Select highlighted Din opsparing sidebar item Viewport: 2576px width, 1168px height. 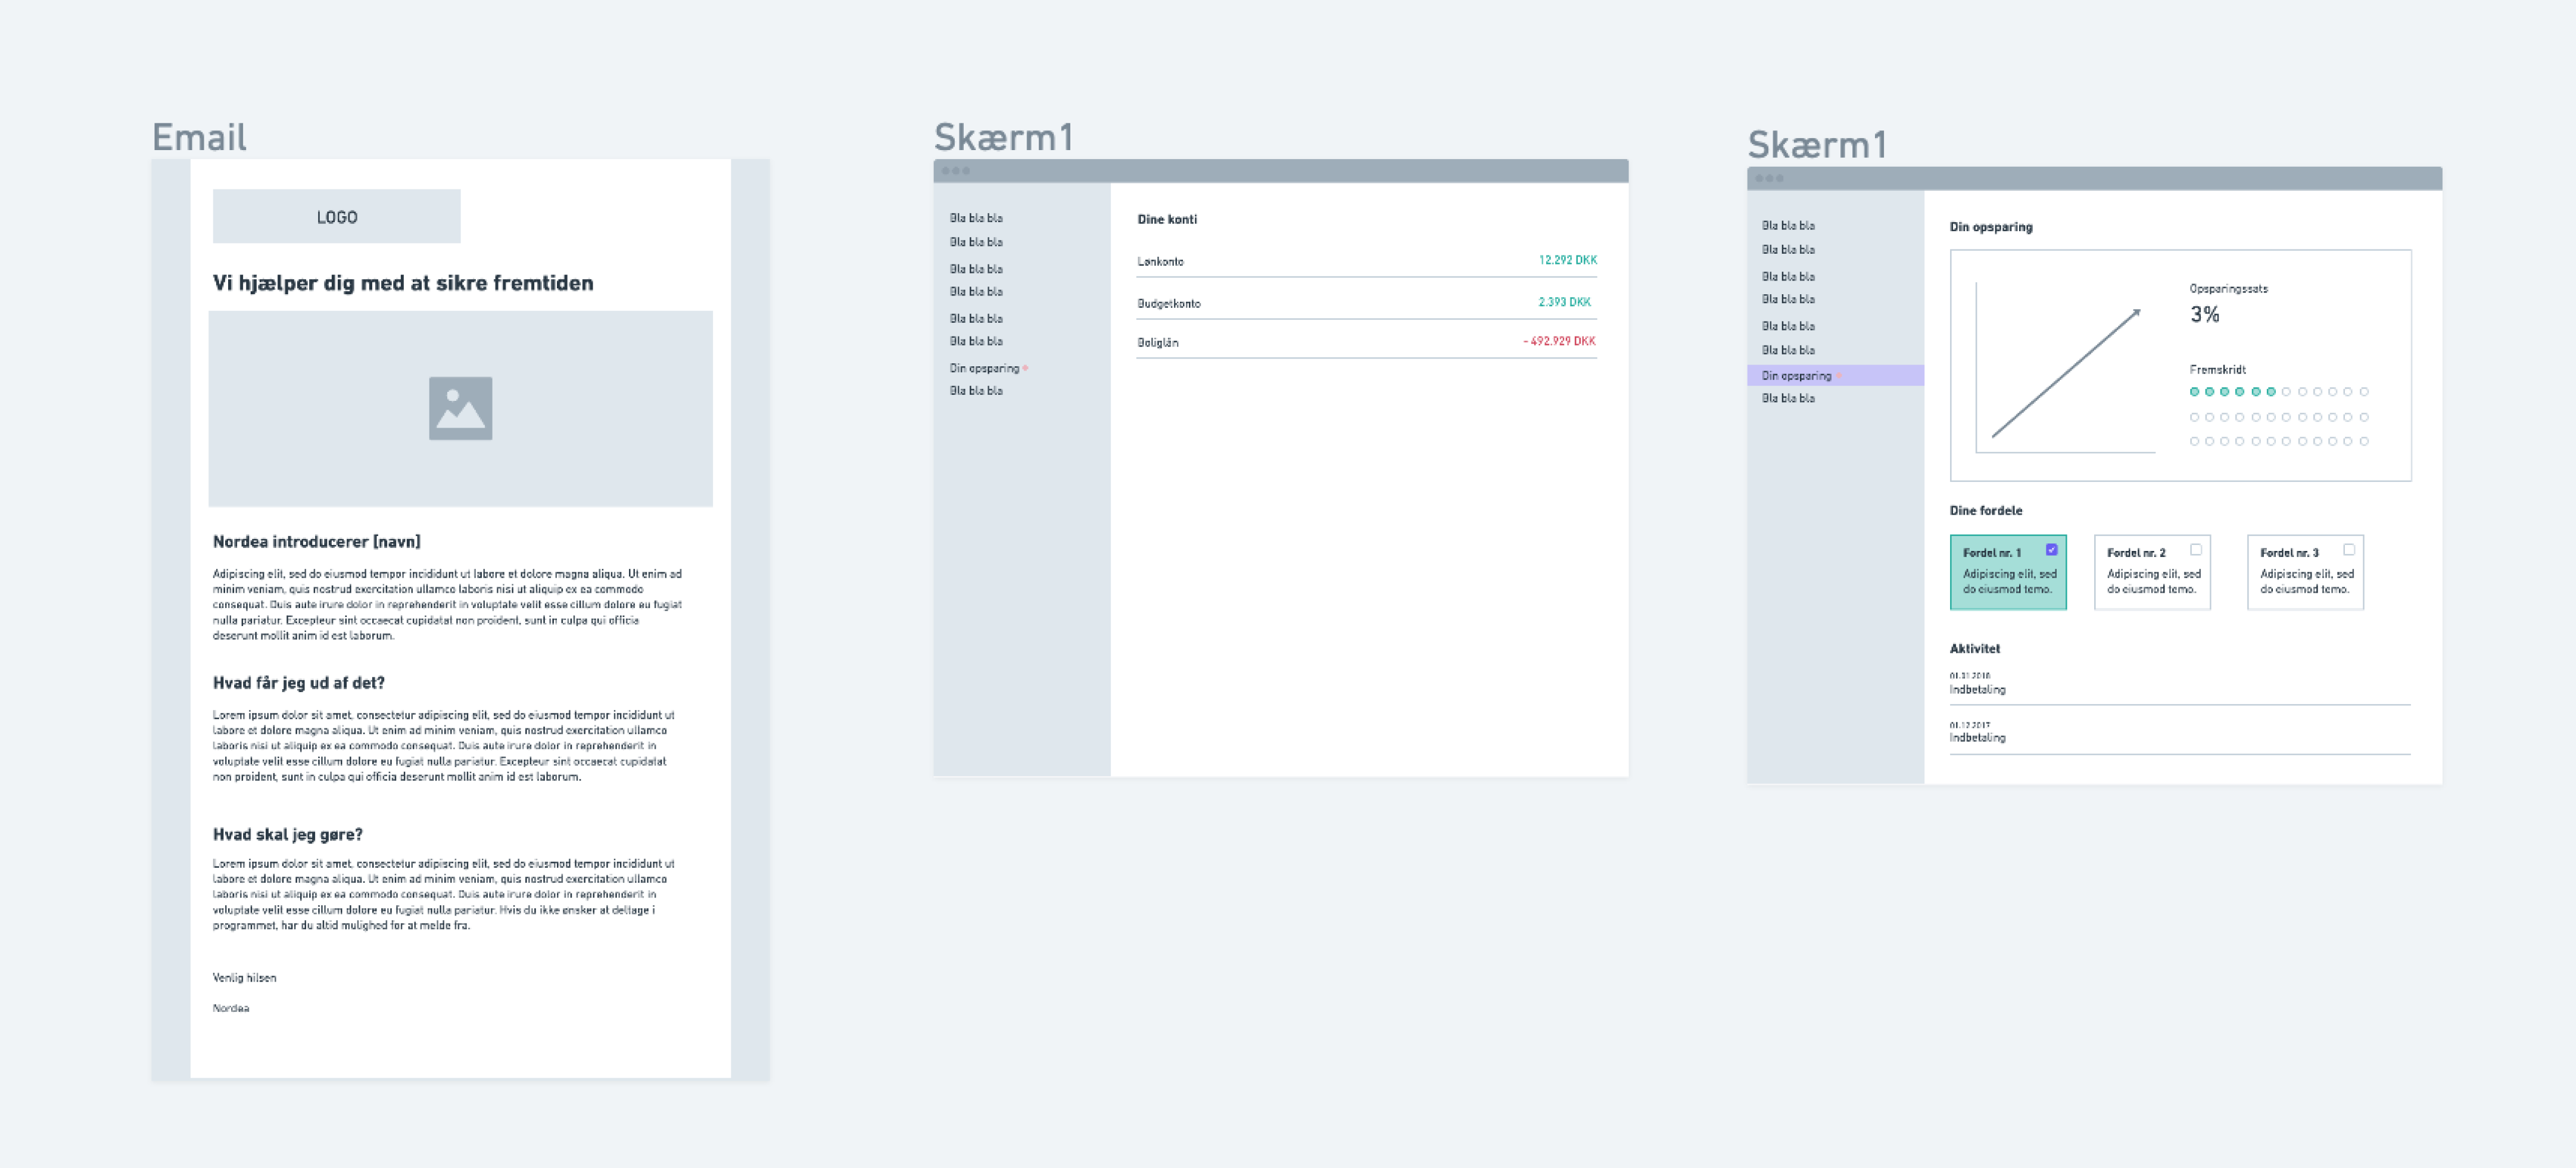pos(1797,376)
